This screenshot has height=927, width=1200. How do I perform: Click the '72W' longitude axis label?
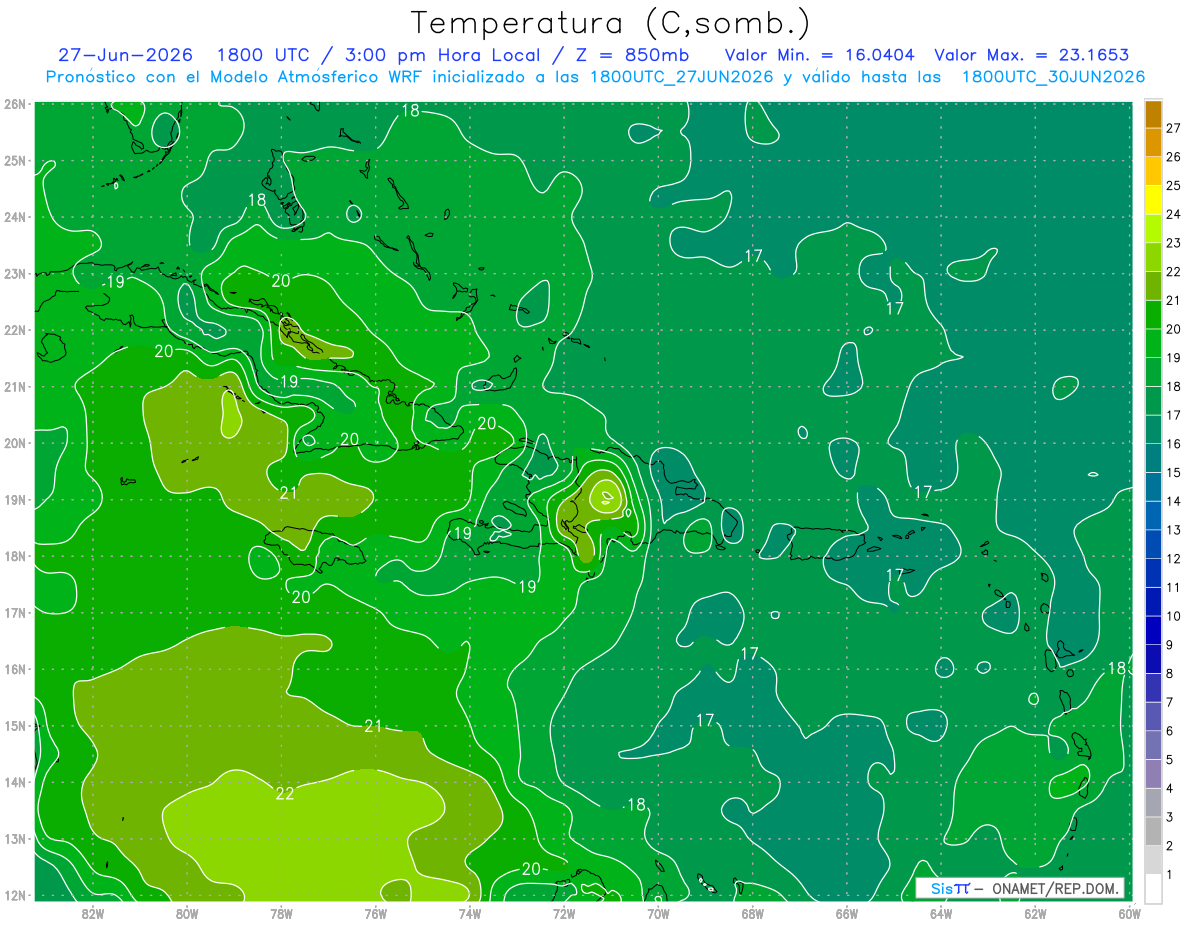pos(564,913)
